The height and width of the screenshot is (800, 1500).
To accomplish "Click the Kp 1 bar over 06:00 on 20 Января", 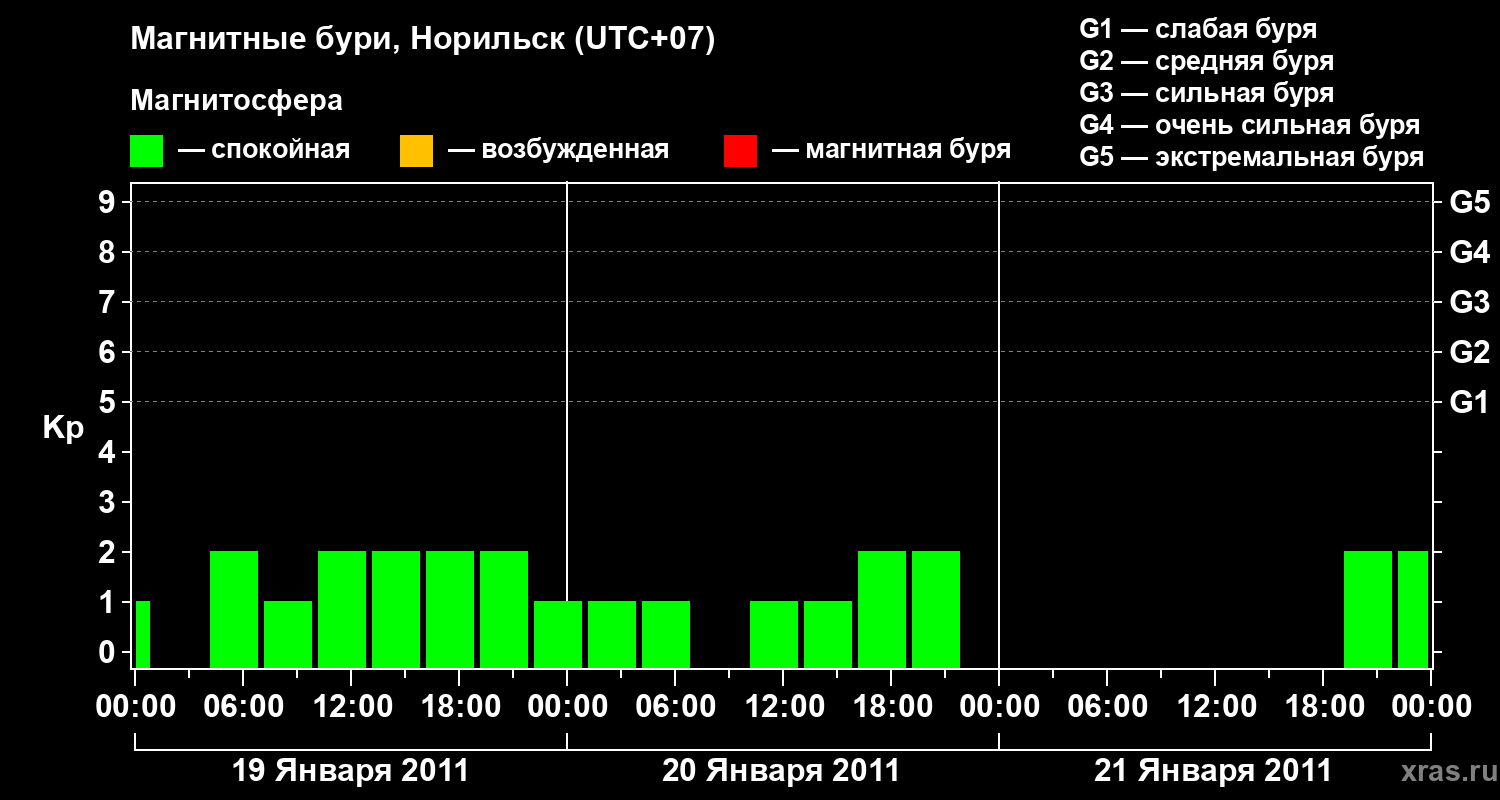I will coord(666,634).
